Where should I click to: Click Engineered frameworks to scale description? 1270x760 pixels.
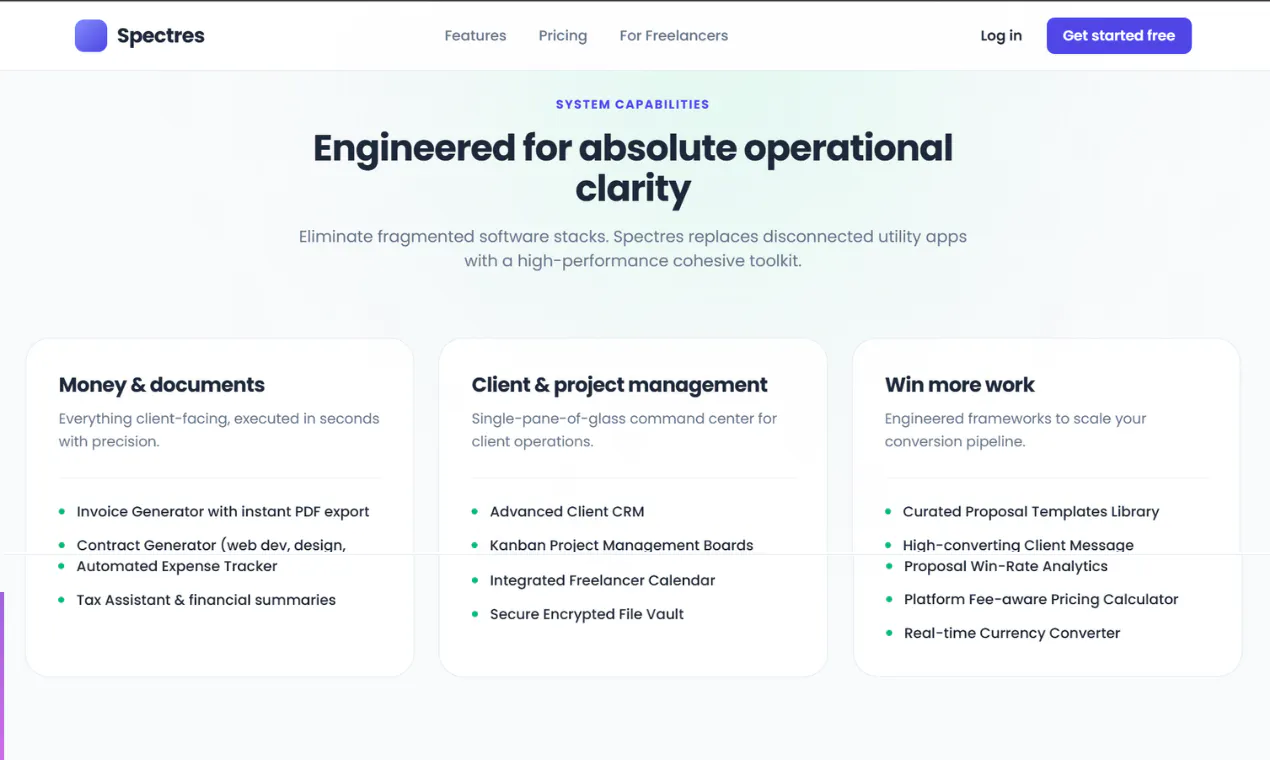pyautogui.click(x=1015, y=430)
